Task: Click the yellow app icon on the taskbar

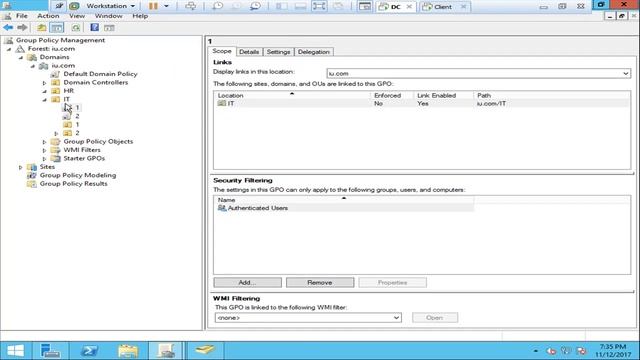Action: click(205, 350)
